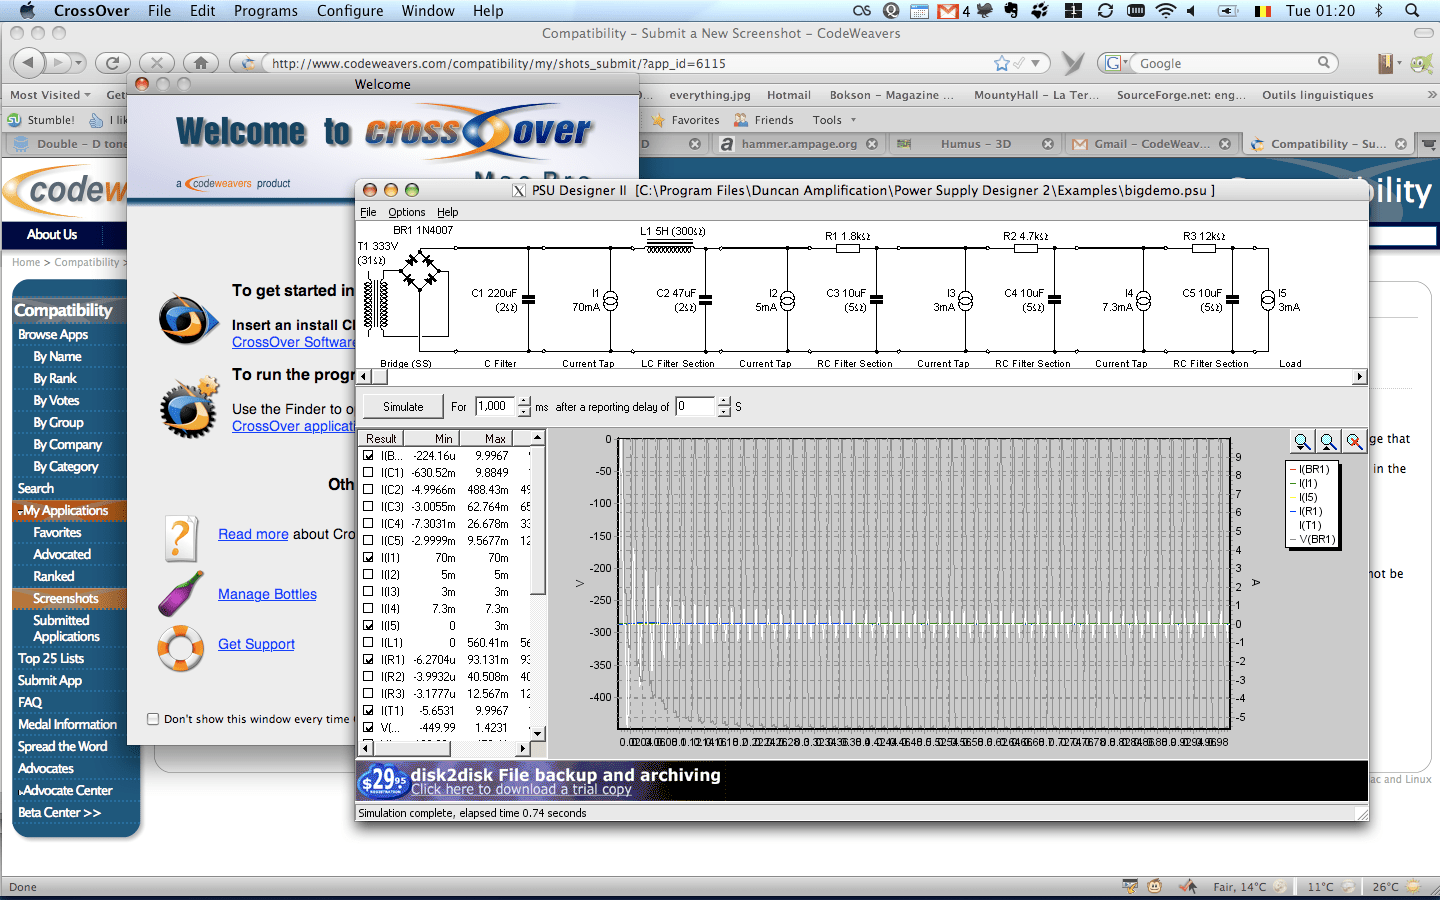
Task: Check Don't show this window every time
Action: pyautogui.click(x=153, y=717)
